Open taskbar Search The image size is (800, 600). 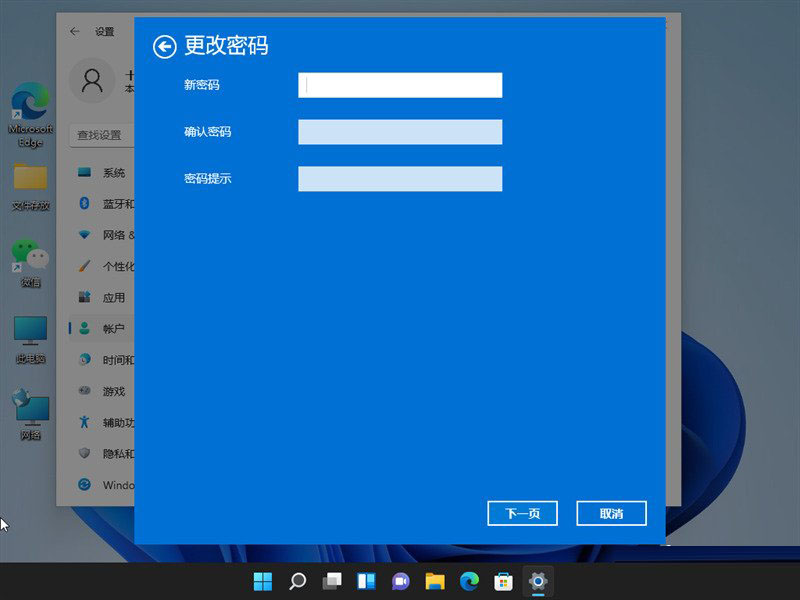(297, 581)
